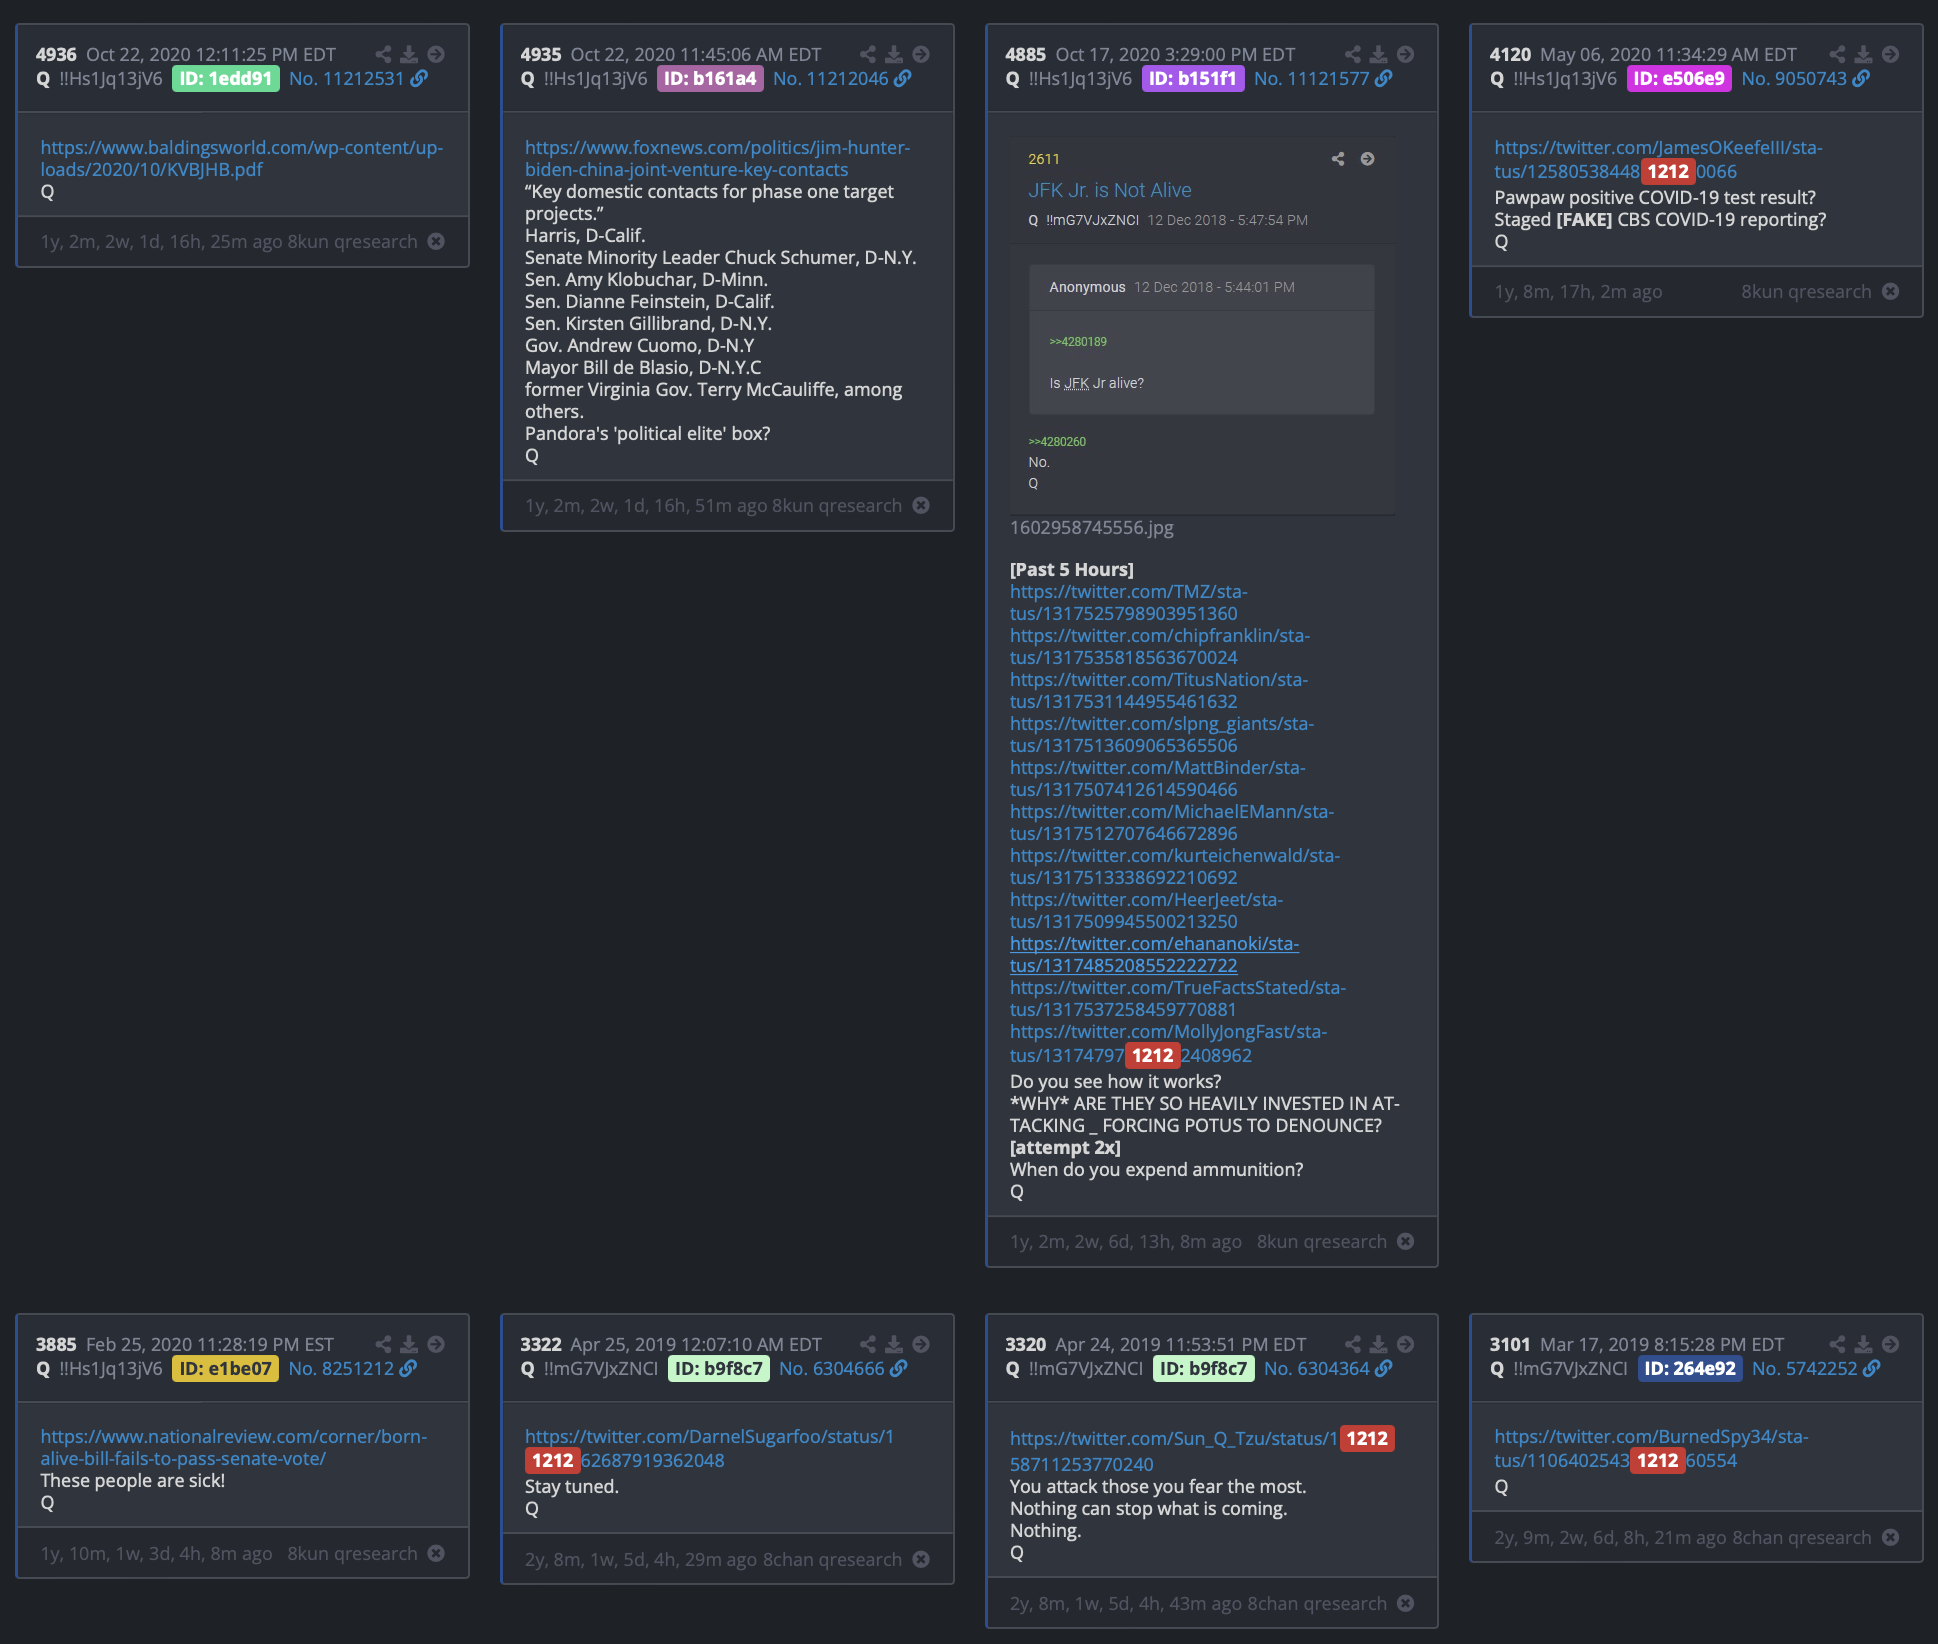This screenshot has width=1938, height=1644.
Task: Open post 4885 with its header arrow-circle icon
Action: pos(1405,54)
